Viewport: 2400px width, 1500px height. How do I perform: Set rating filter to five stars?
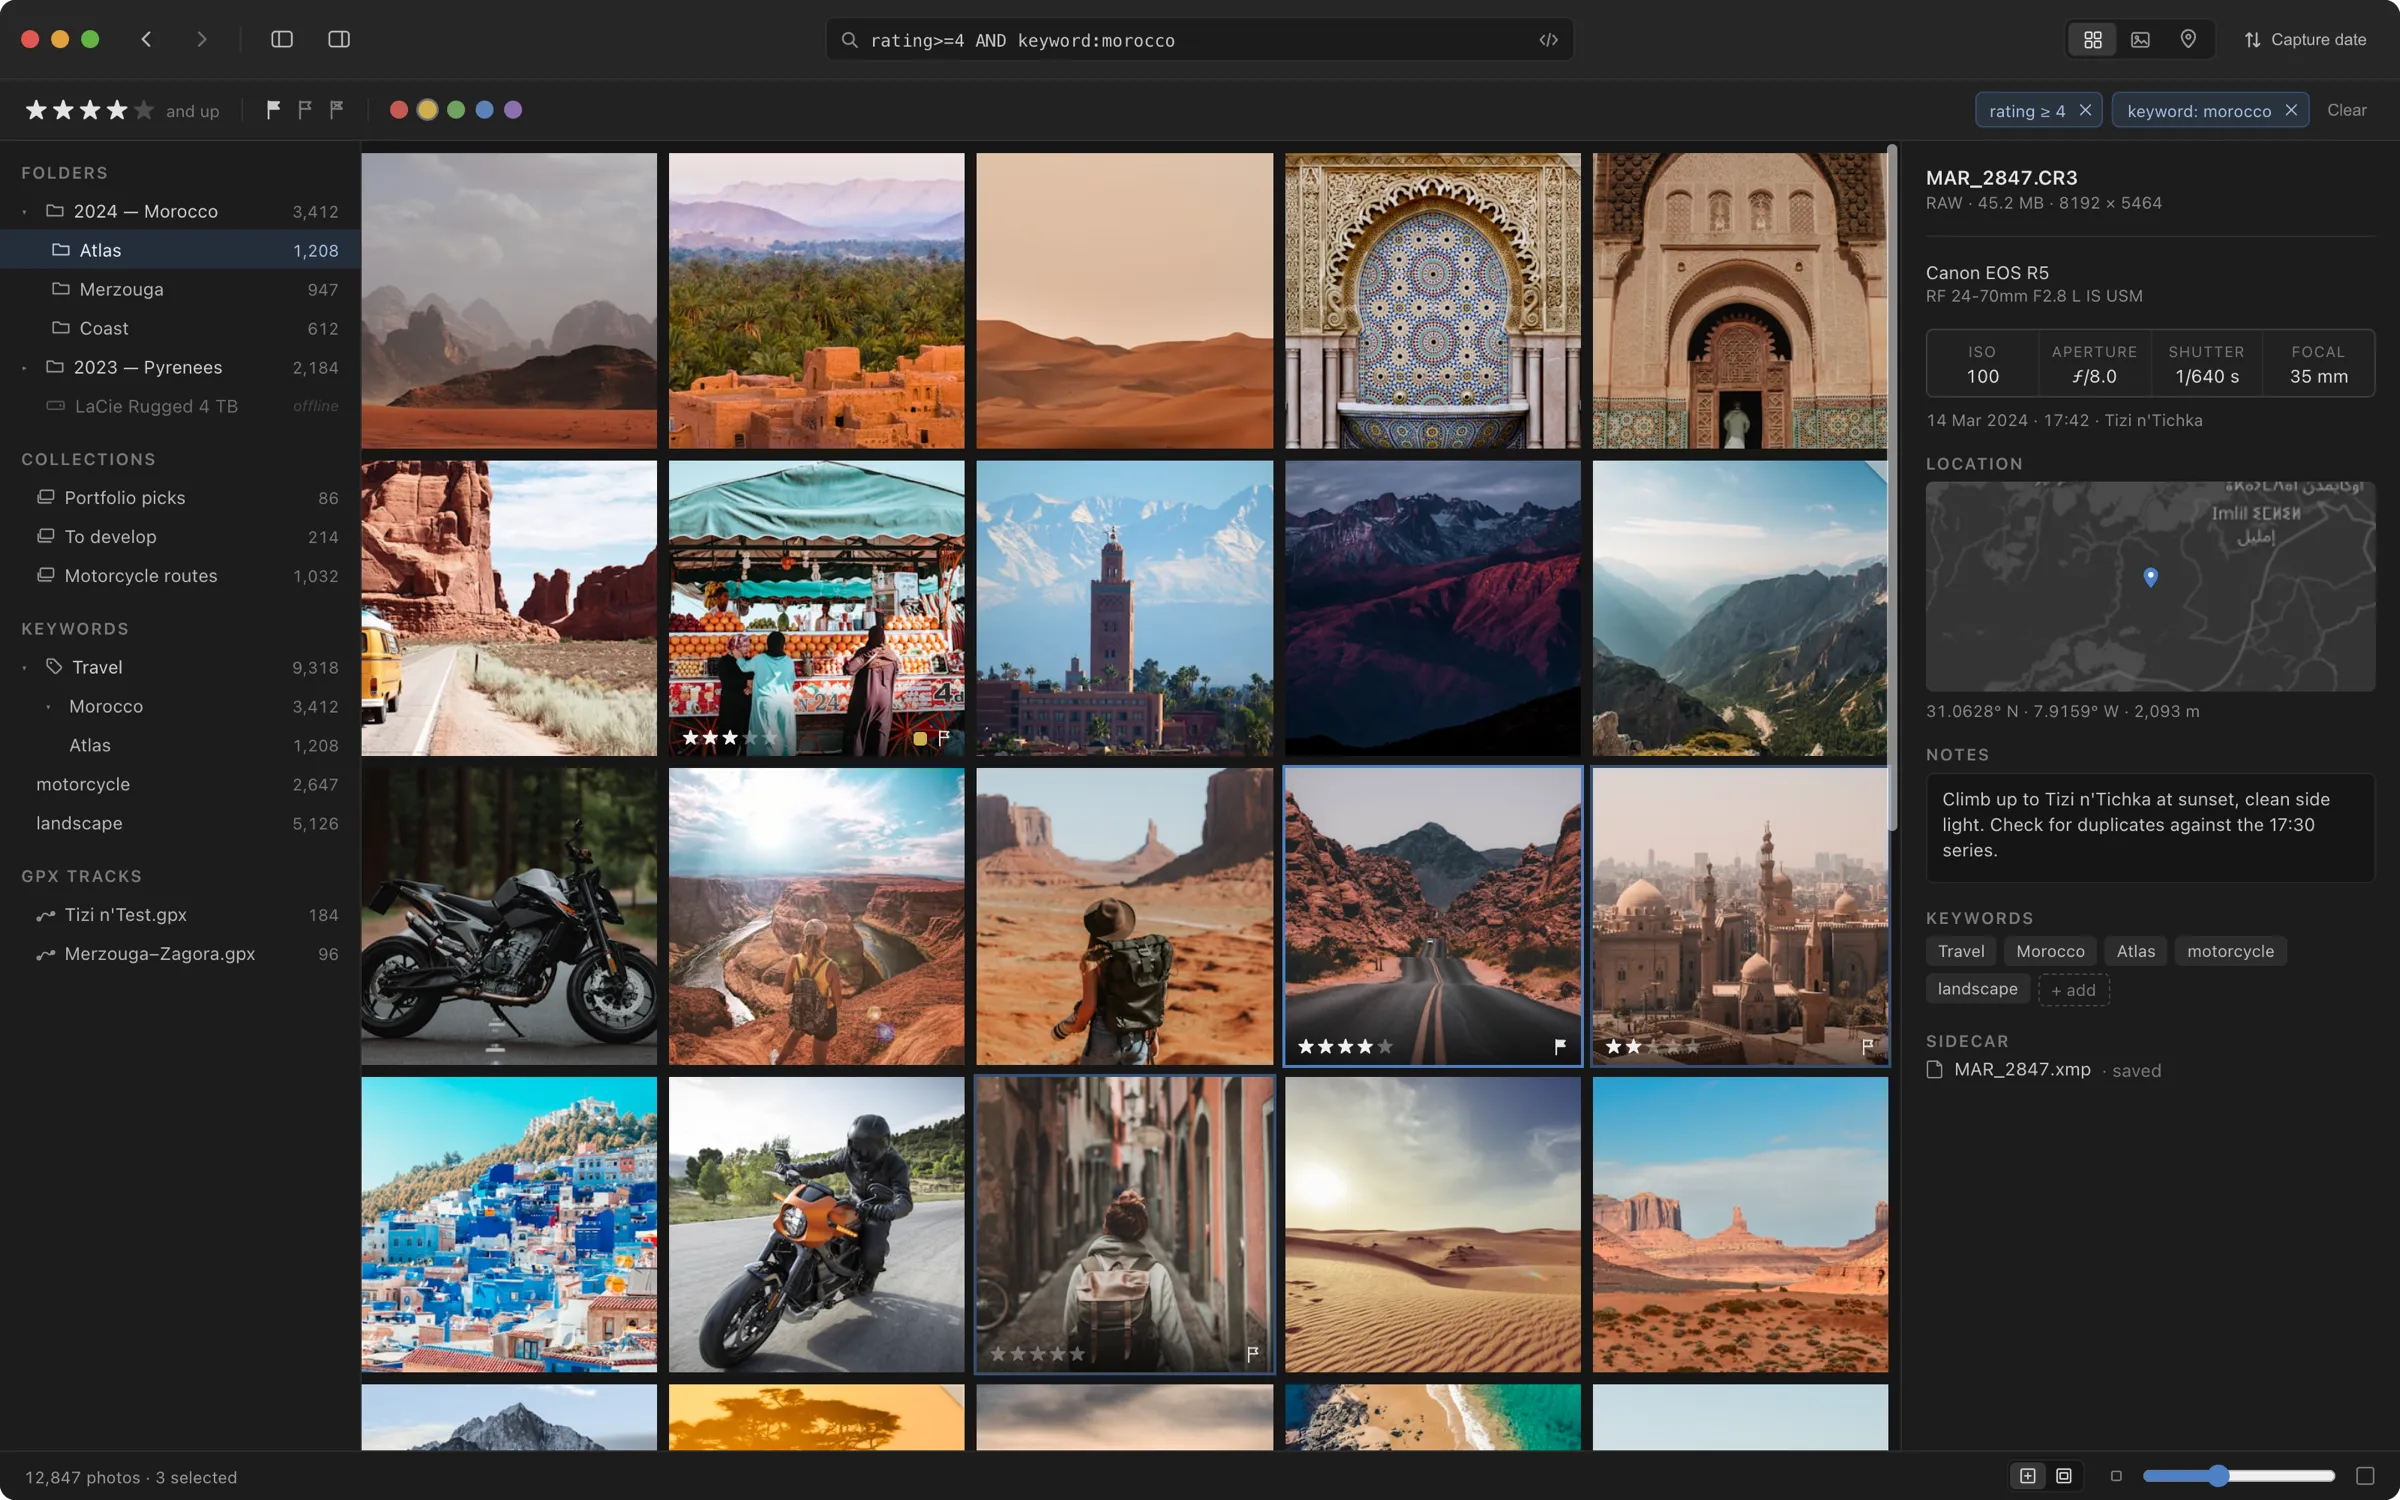pos(144,110)
